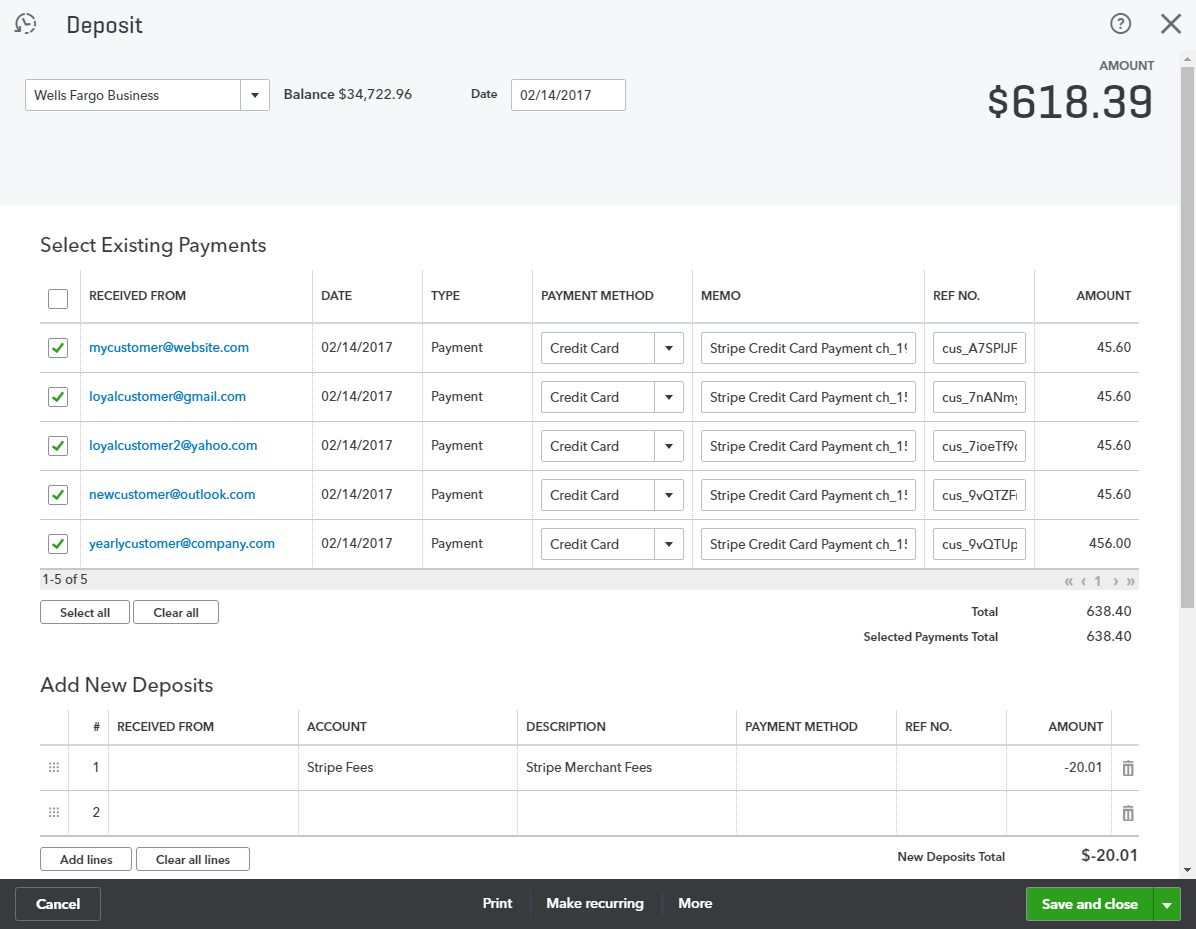Image resolution: width=1196 pixels, height=929 pixels.
Task: Click trash icon on empty line 2
Action: pos(1128,813)
